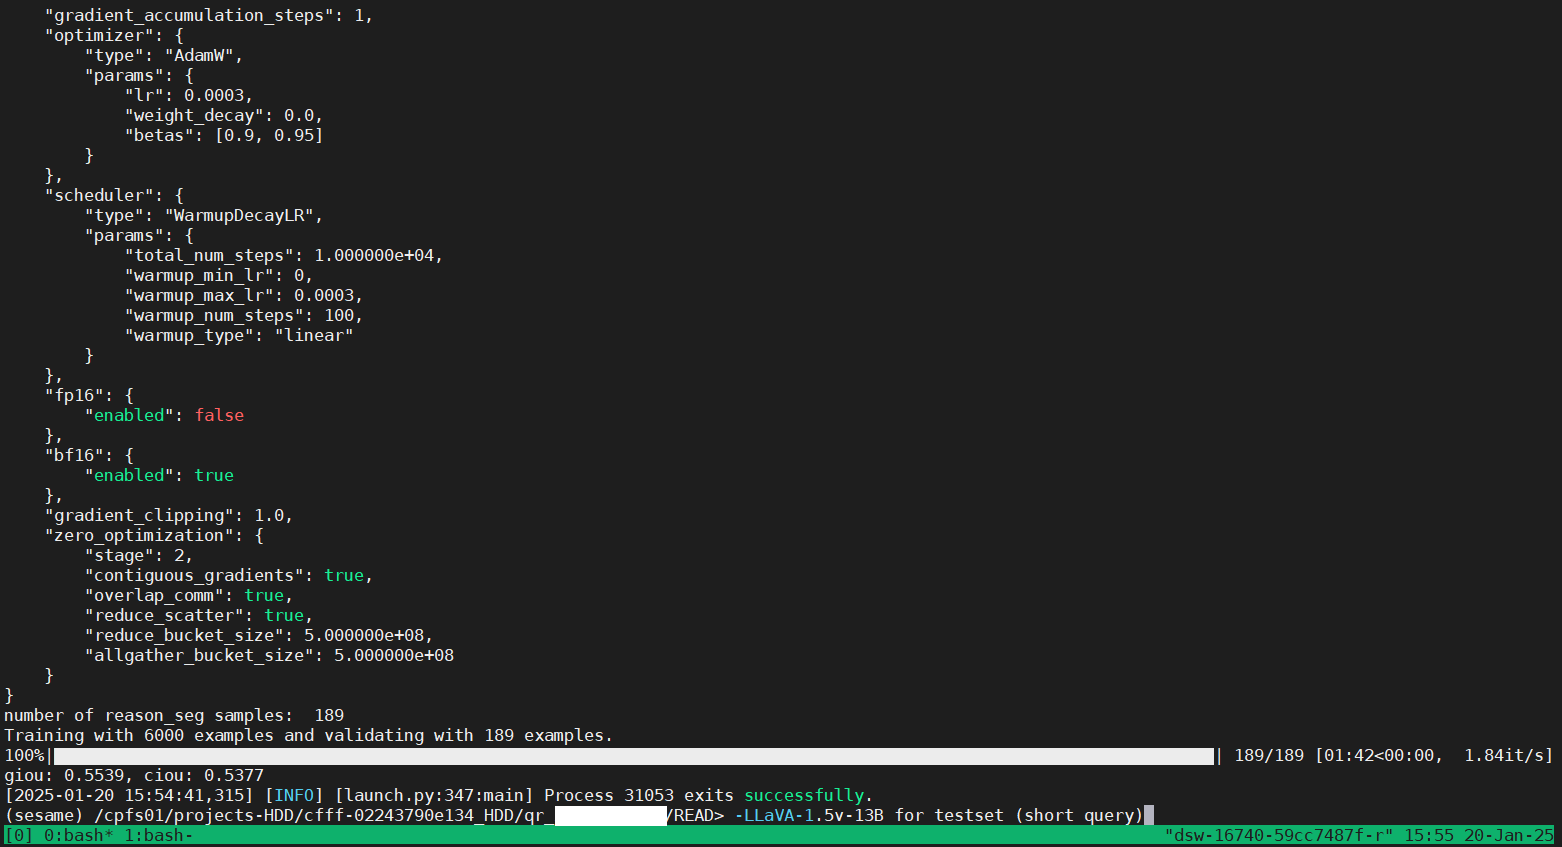
Task: Click the "fp16" key
Action: tap(74, 395)
